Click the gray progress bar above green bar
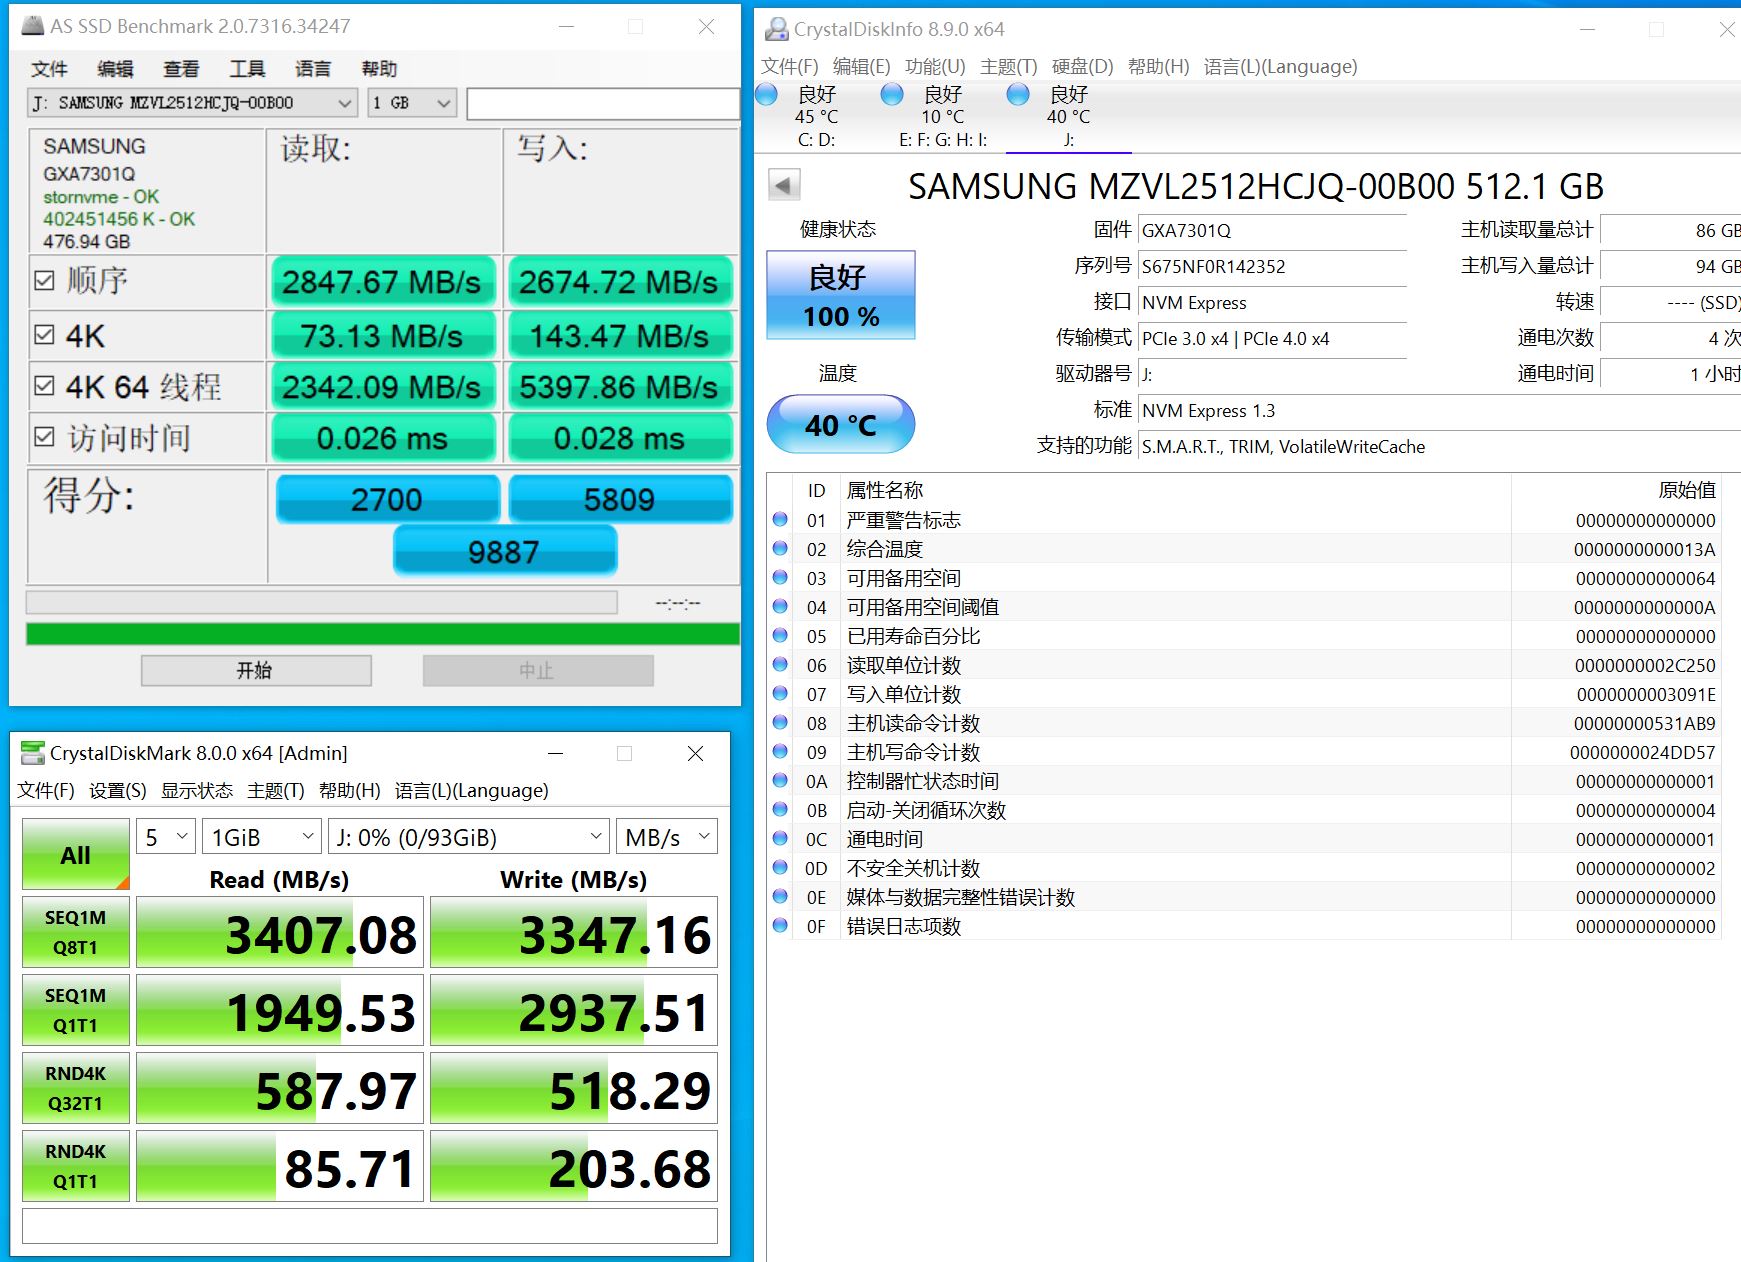The width and height of the screenshot is (1741, 1262). pos(321,602)
